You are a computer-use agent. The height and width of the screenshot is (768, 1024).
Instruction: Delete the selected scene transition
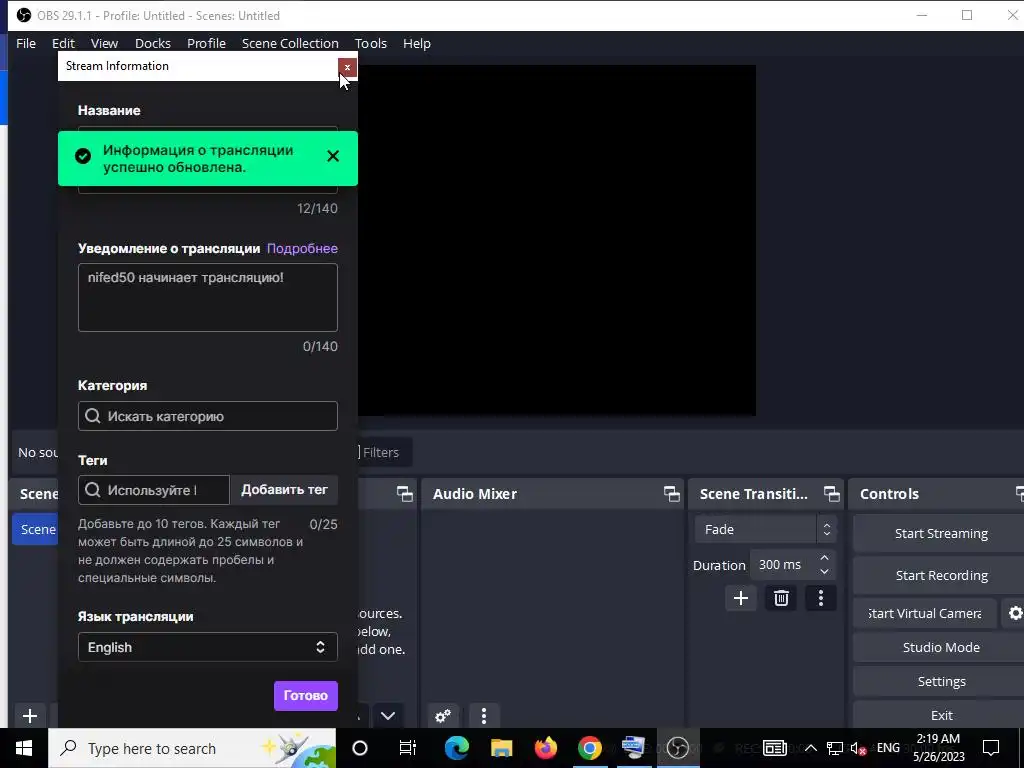point(781,598)
